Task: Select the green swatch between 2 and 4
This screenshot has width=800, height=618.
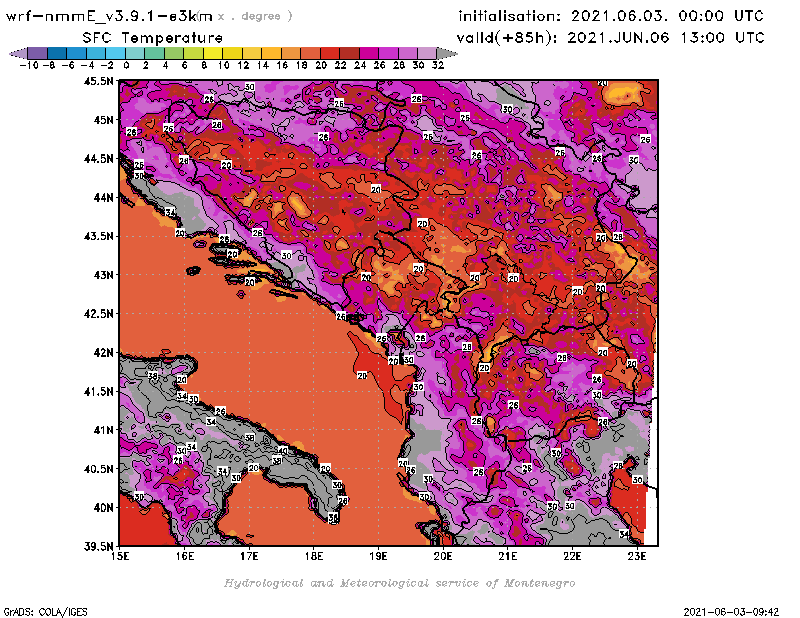Action: (x=155, y=53)
